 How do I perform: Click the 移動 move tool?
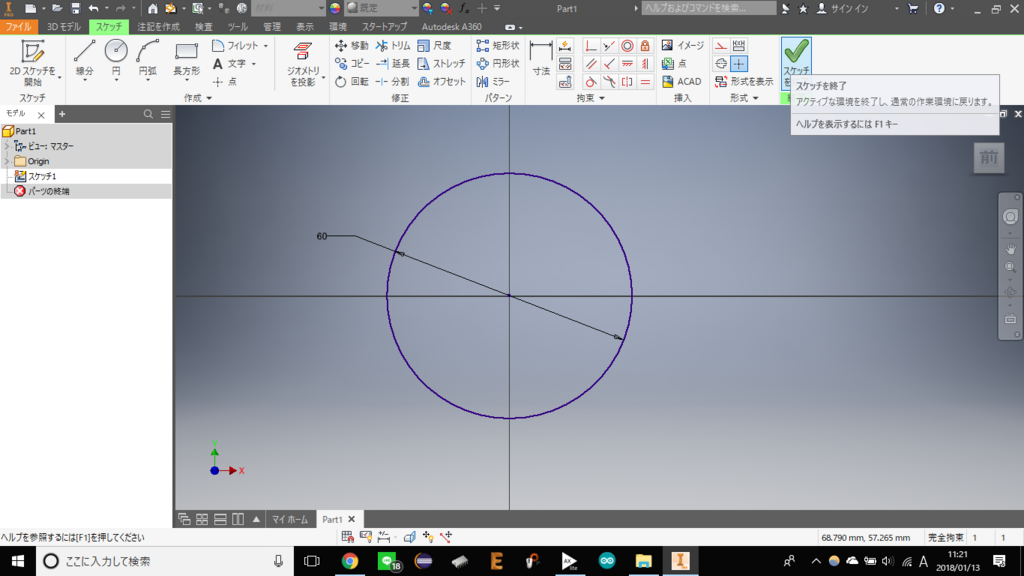coord(351,46)
